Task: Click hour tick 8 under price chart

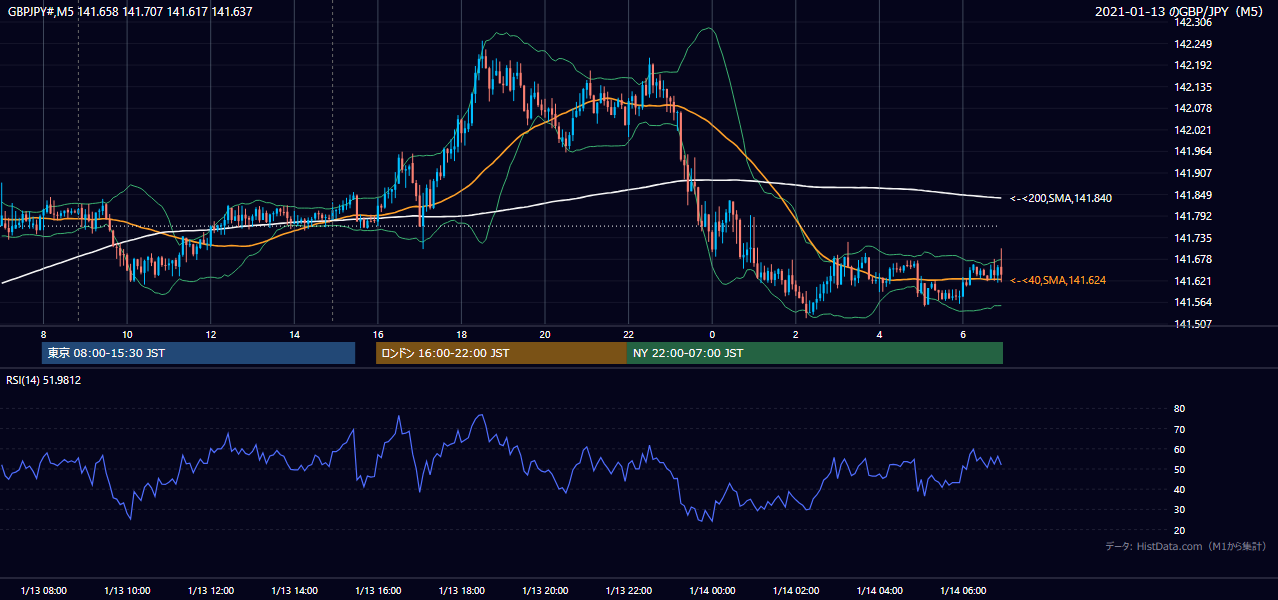Action: pyautogui.click(x=43, y=334)
